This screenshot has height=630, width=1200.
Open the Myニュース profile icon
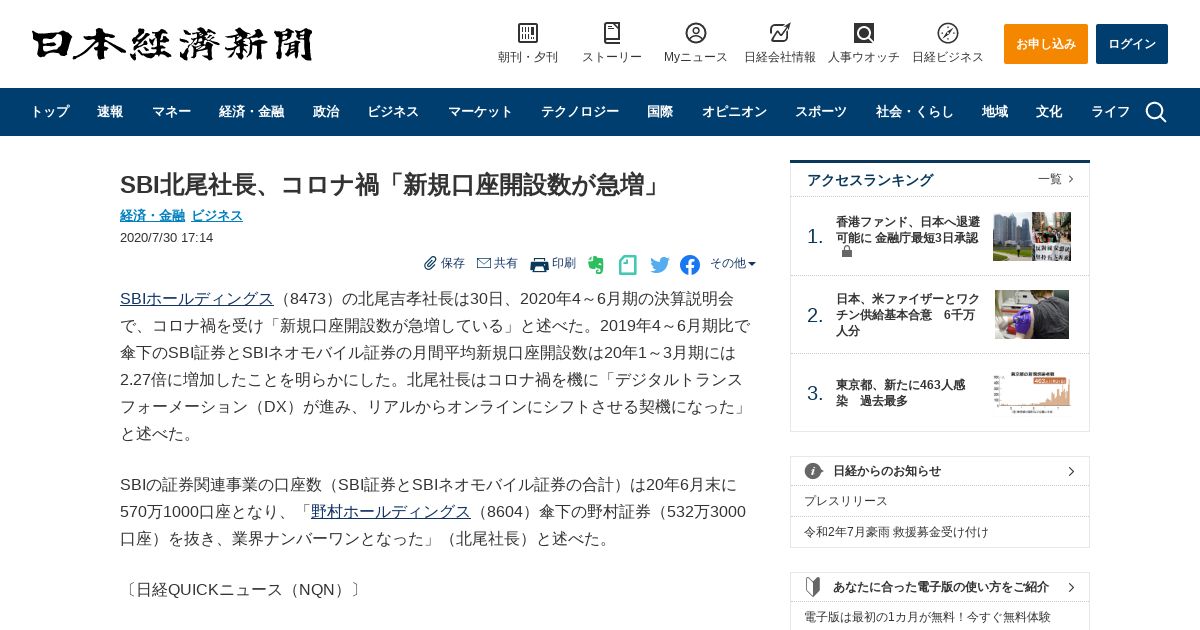(x=696, y=33)
